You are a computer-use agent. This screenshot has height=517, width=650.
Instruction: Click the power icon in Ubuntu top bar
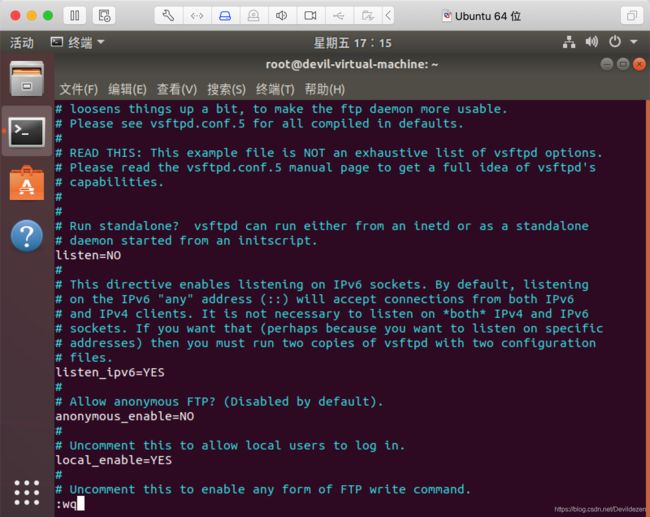[615, 42]
